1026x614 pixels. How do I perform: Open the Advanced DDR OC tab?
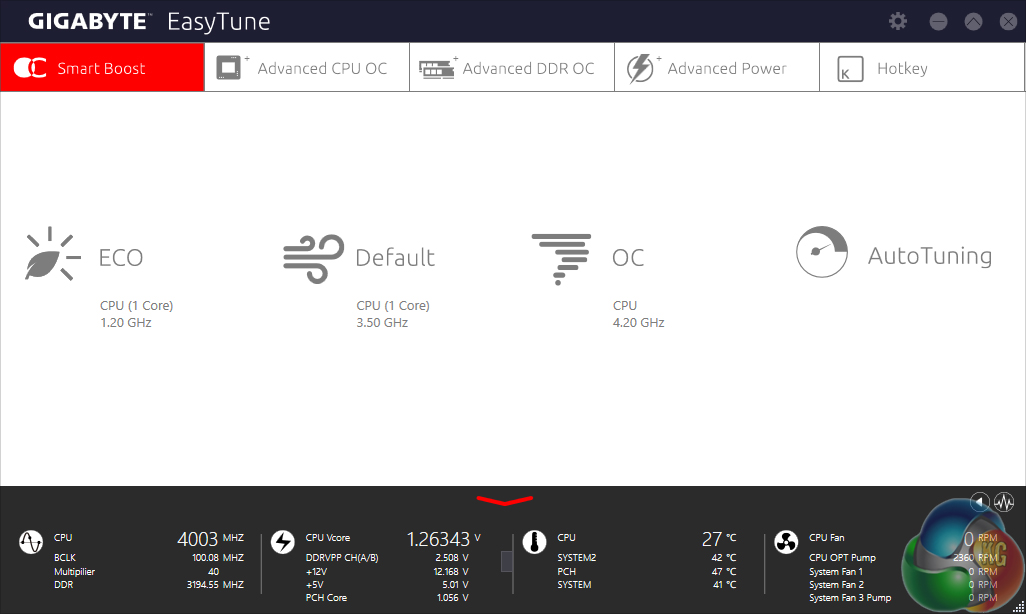click(512, 67)
